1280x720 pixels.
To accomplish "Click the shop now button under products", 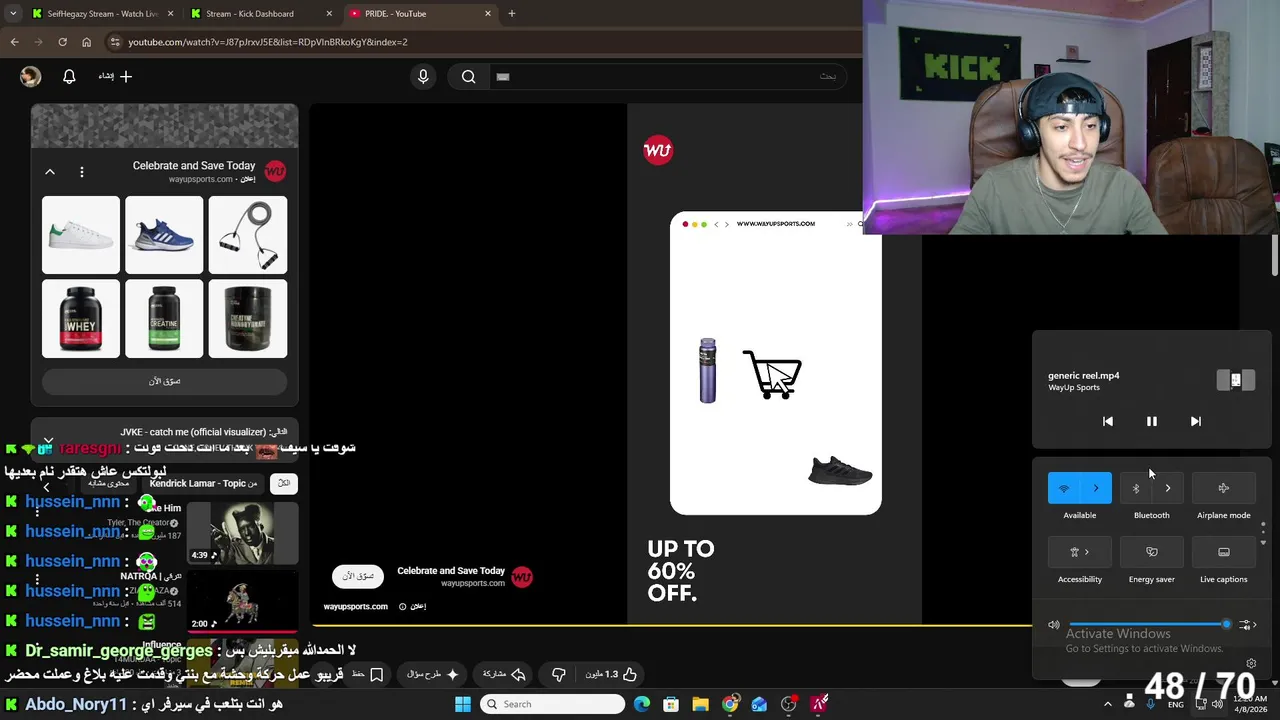I will [164, 381].
